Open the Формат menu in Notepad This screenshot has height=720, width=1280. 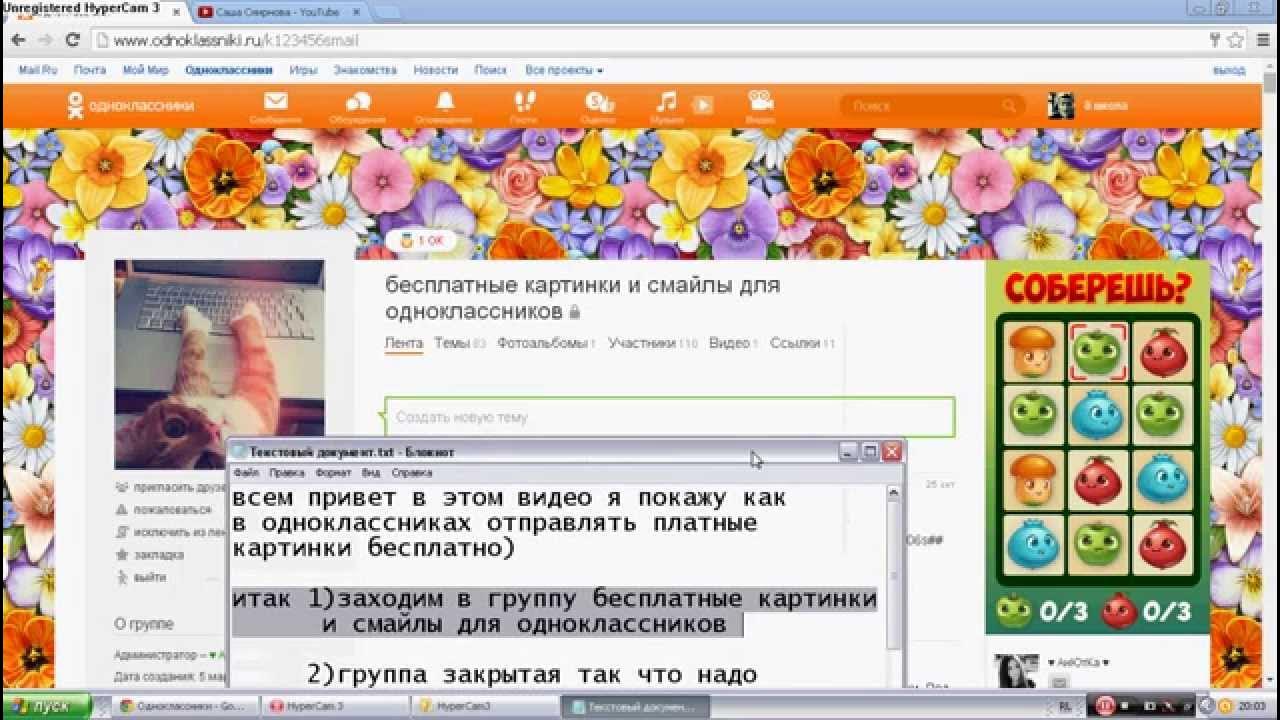[x=333, y=472]
